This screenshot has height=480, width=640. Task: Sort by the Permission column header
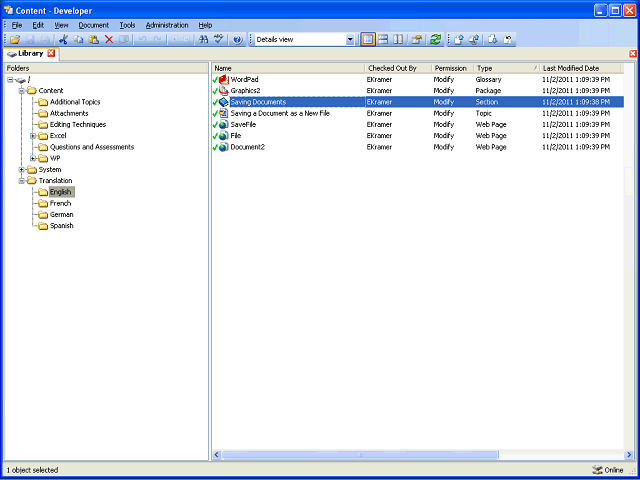coord(453,68)
